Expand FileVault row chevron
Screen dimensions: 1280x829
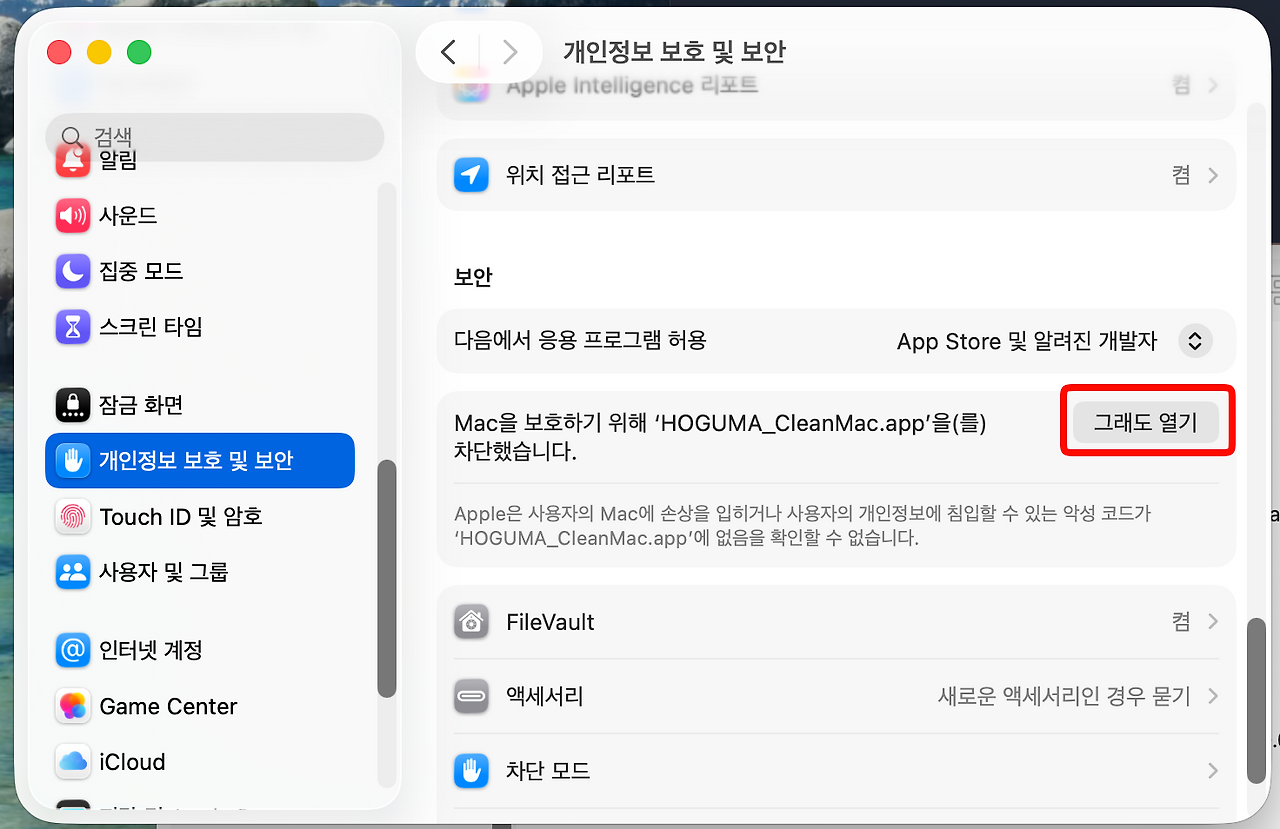(x=1213, y=622)
